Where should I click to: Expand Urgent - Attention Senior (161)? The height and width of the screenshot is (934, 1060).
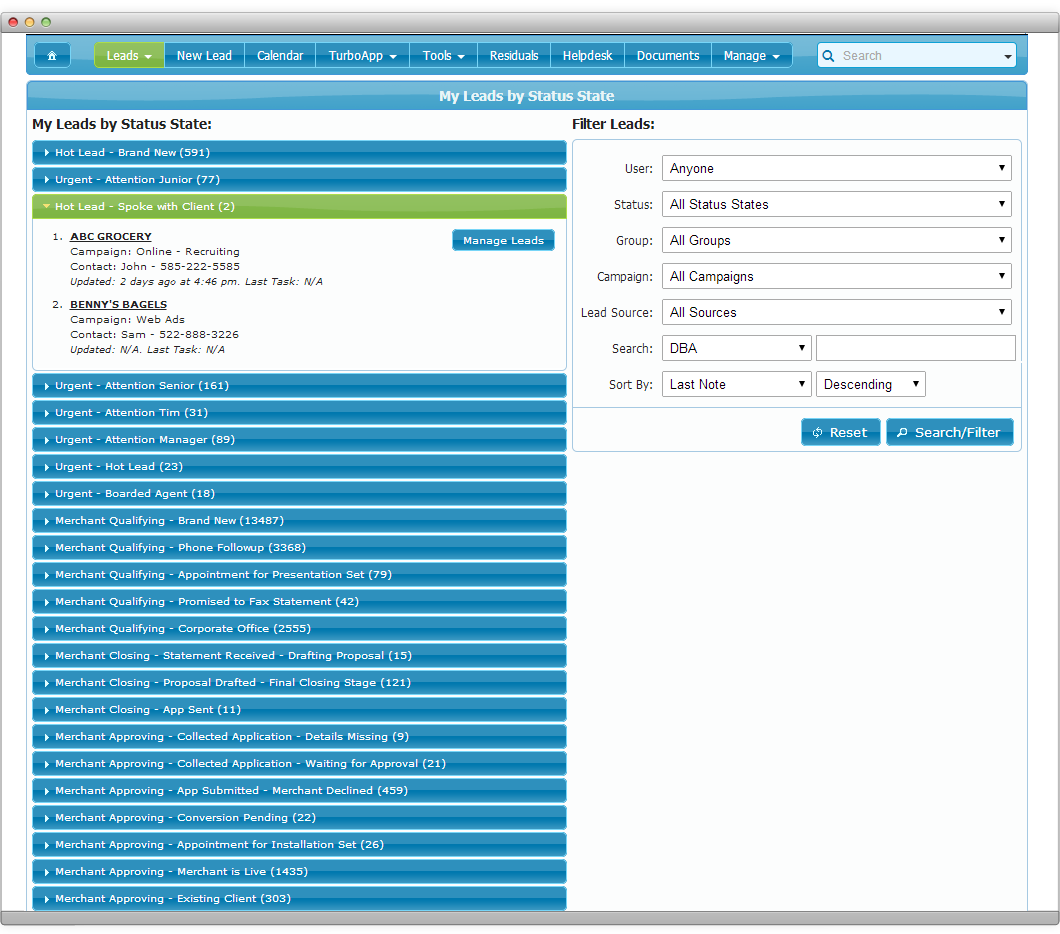pyautogui.click(x=299, y=386)
